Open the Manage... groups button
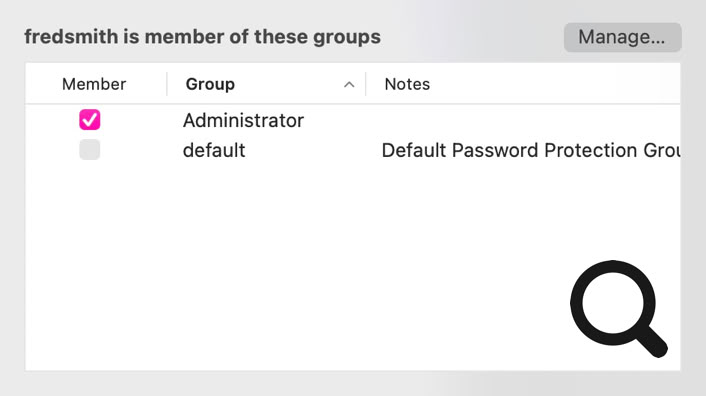Viewport: 706px width, 396px height. click(x=623, y=37)
